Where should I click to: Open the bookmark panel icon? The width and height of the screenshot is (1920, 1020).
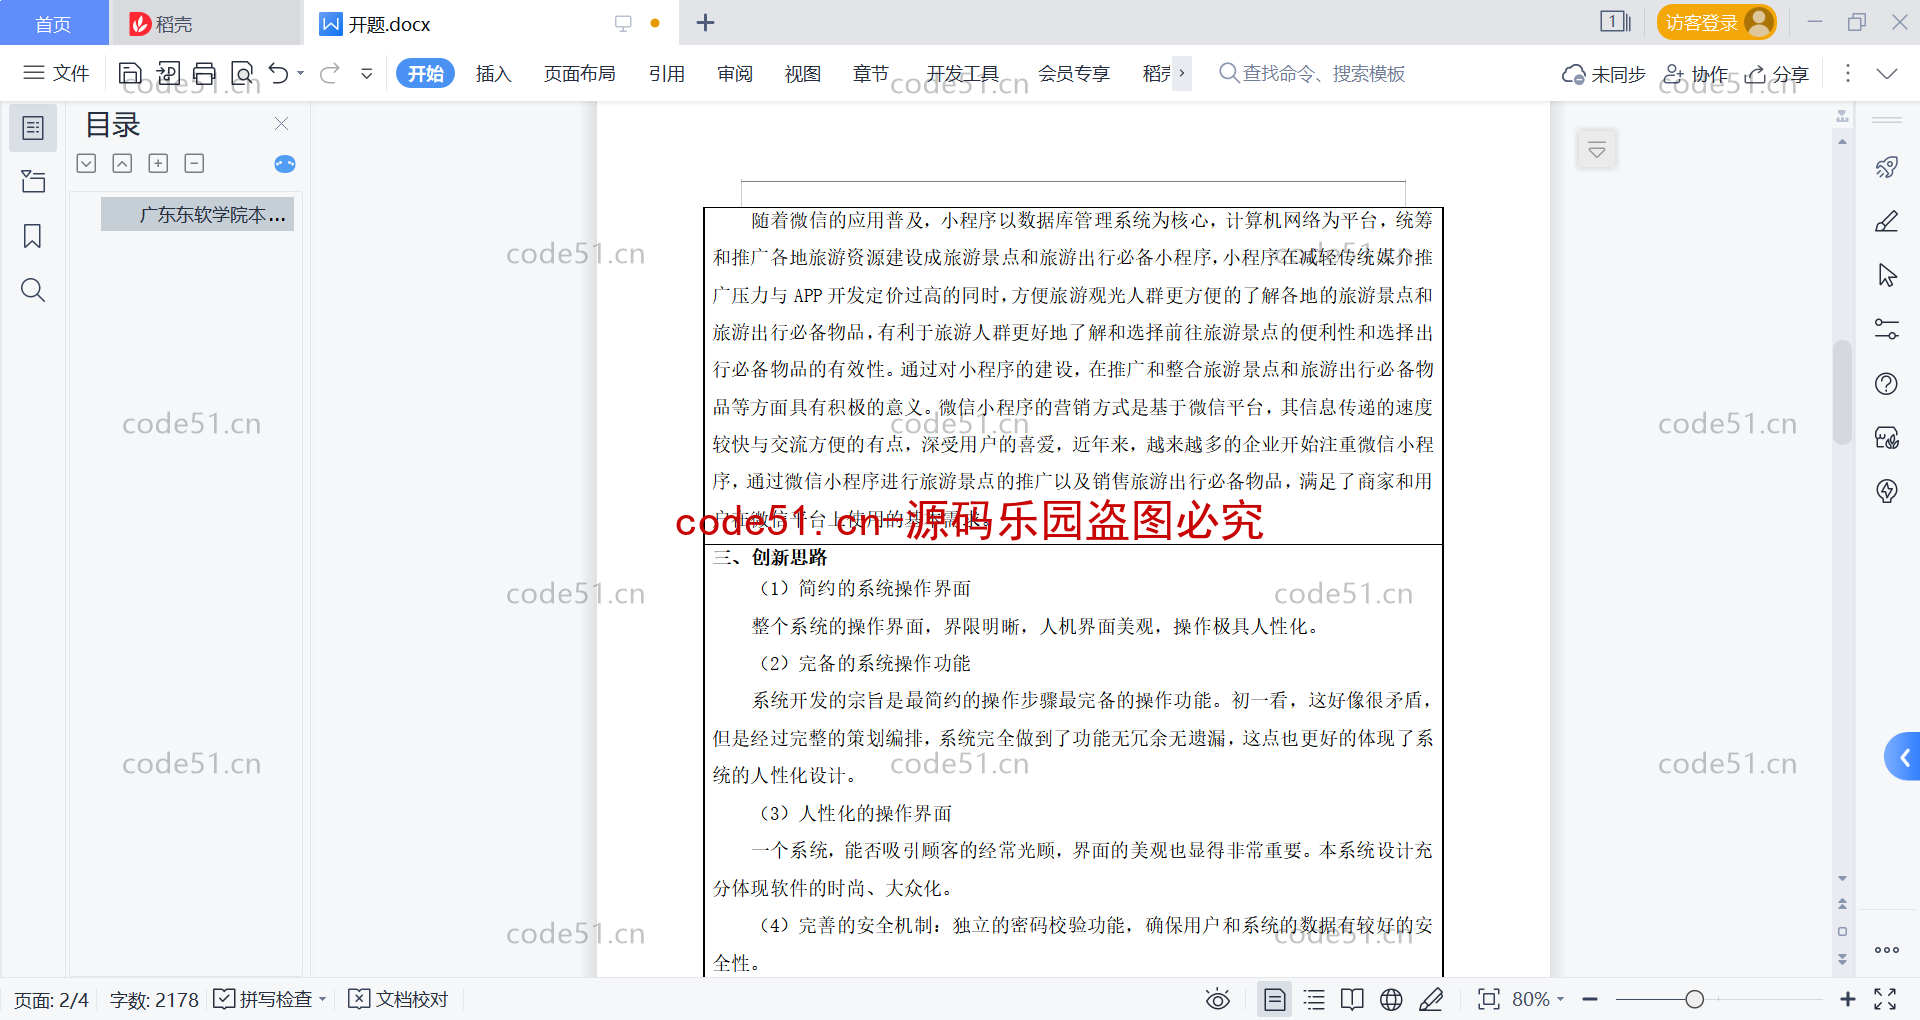(x=33, y=236)
